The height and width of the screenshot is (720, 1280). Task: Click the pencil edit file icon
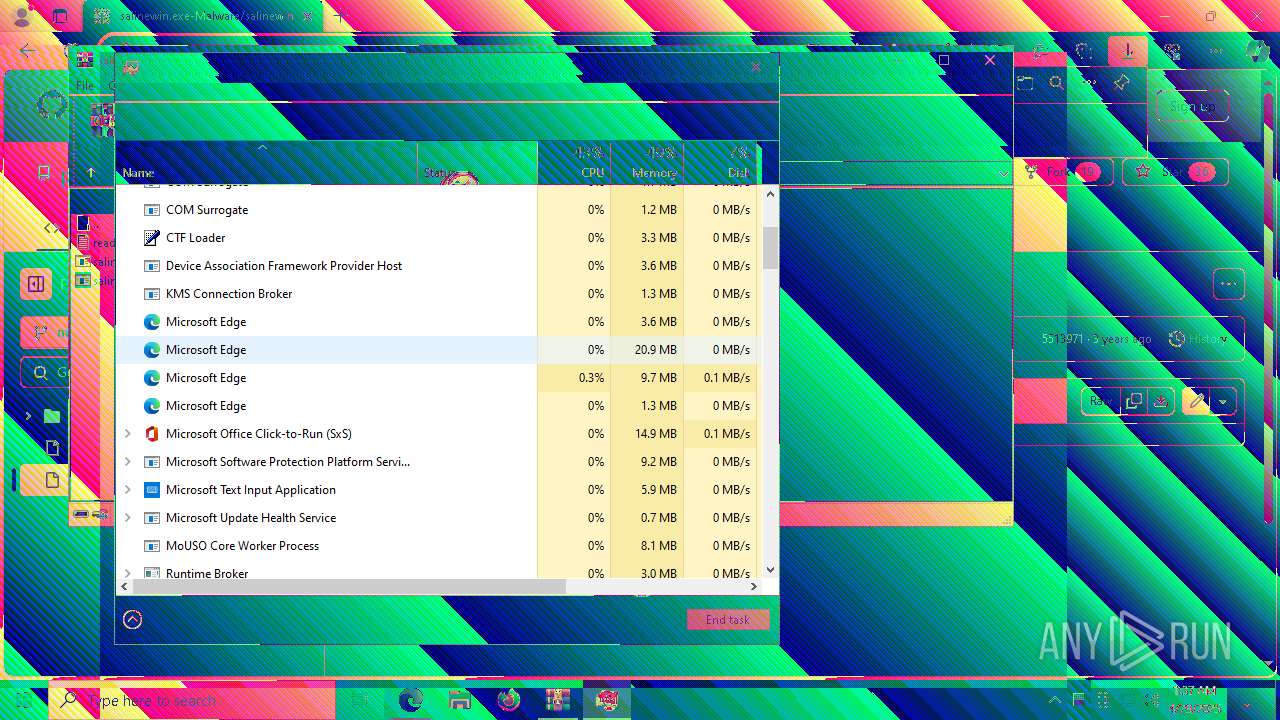(1196, 402)
